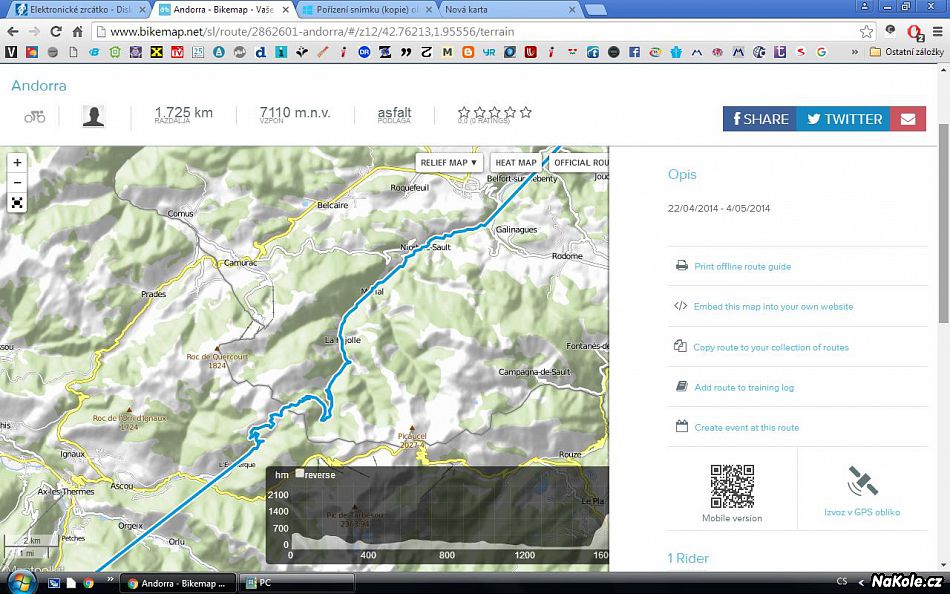Viewport: 950px width, 594px height.
Task: Click the page vertical scrollbar
Action: point(943,223)
